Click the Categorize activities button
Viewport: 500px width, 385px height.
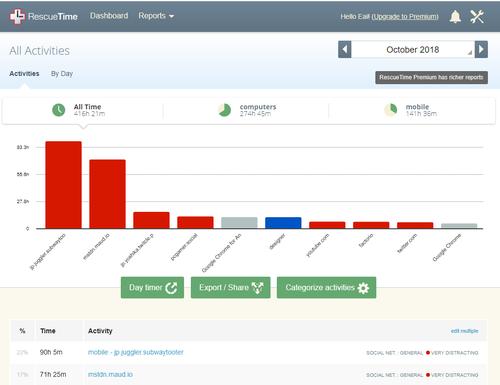click(326, 287)
